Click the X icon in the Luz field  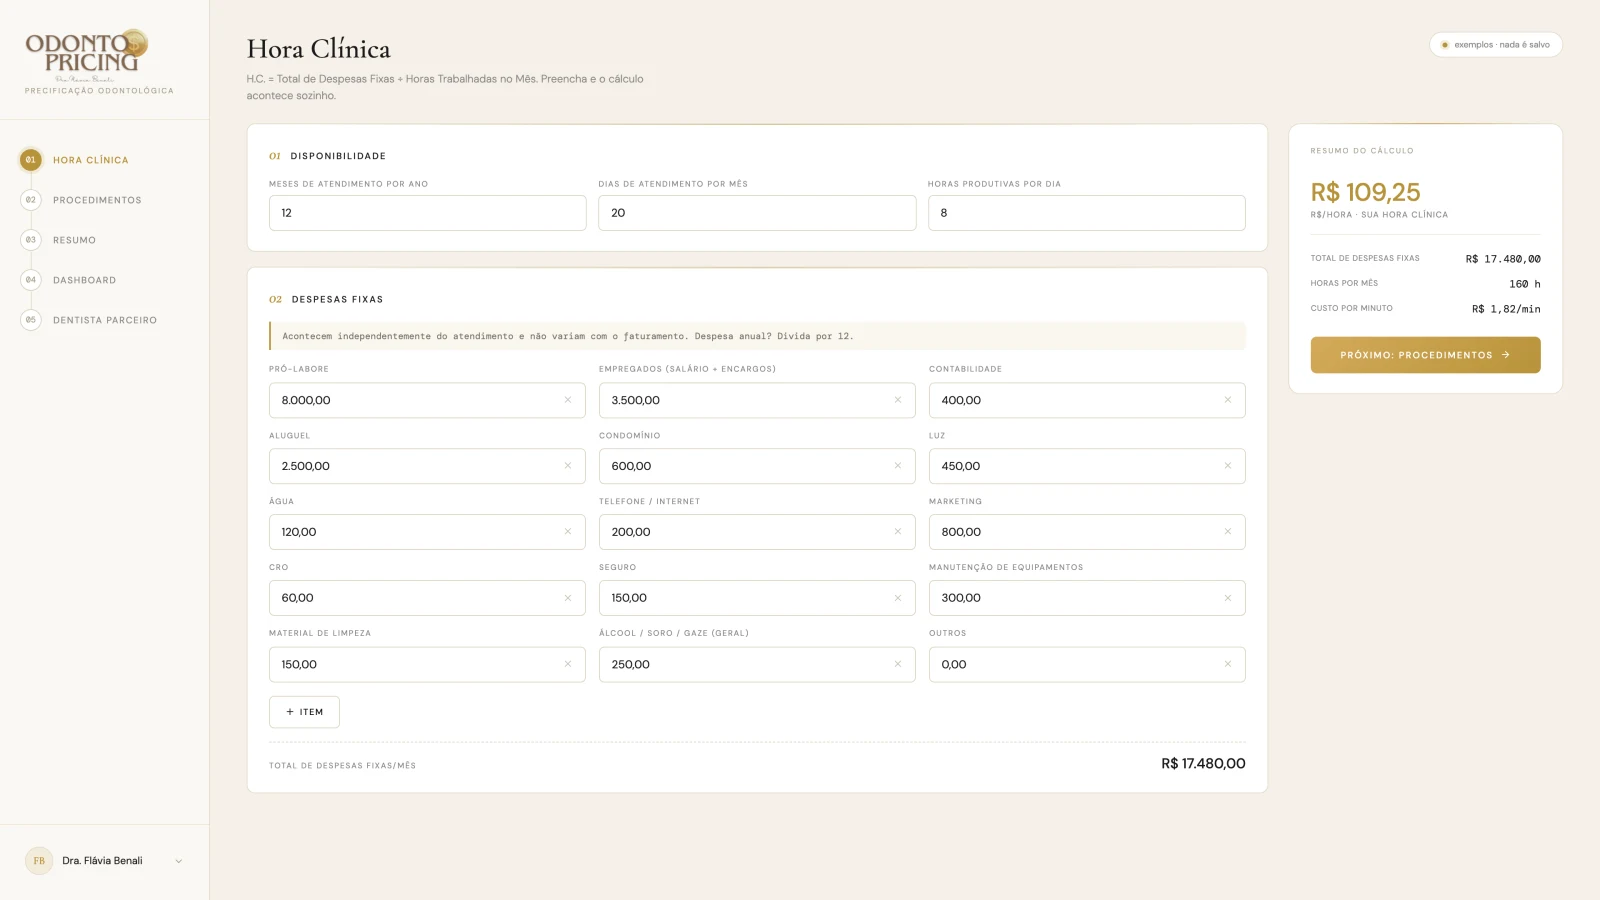pyautogui.click(x=1228, y=466)
